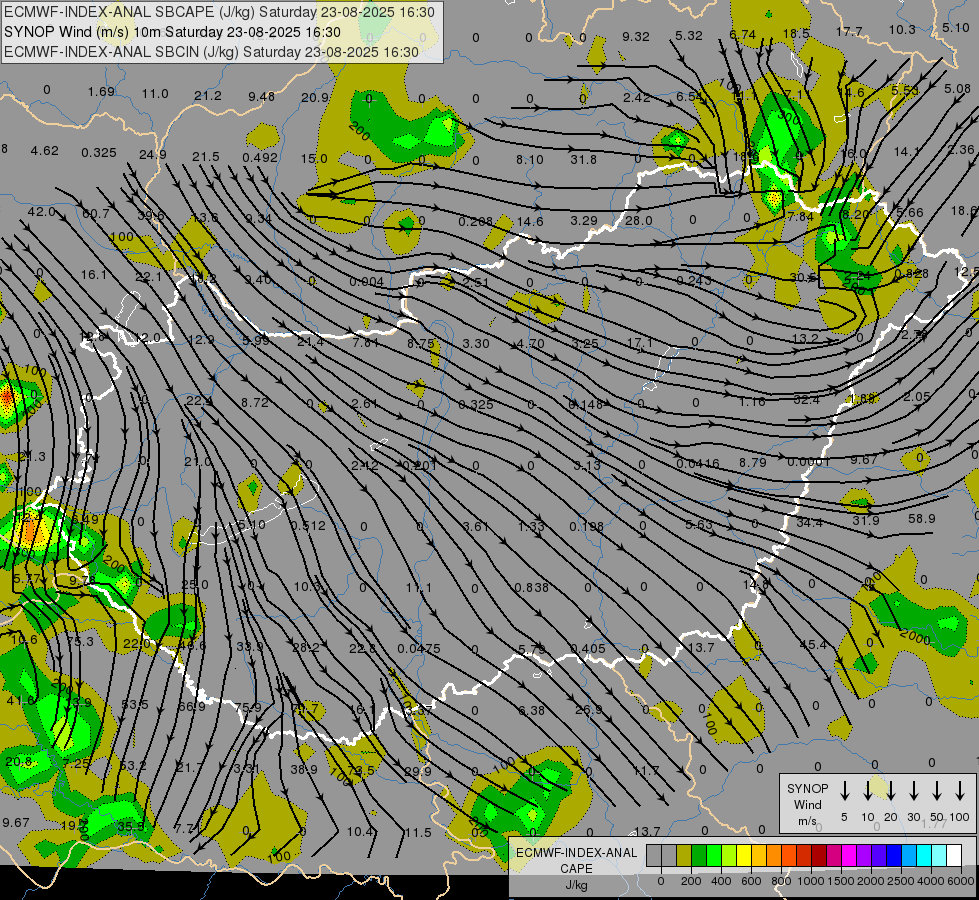Click the map value 0.208
Screen dimensions: 979x900
click(x=475, y=221)
